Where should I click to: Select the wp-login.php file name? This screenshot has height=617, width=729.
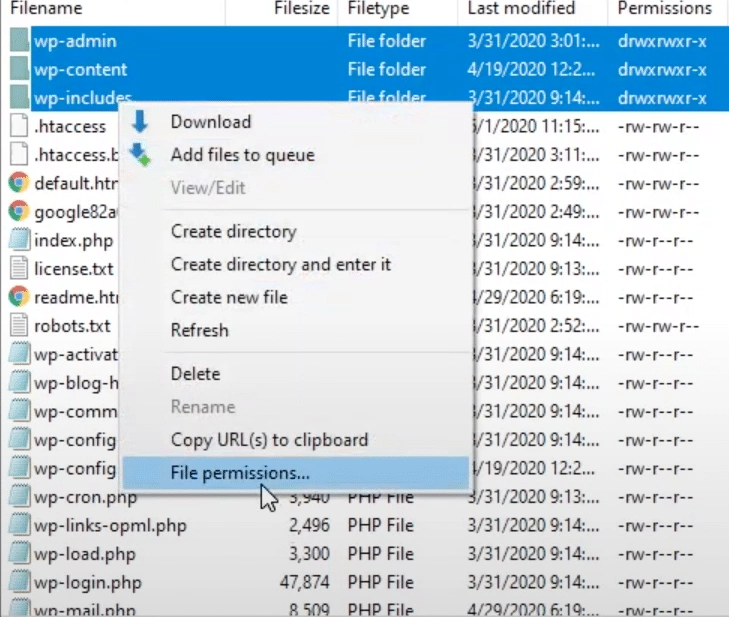coord(87,582)
